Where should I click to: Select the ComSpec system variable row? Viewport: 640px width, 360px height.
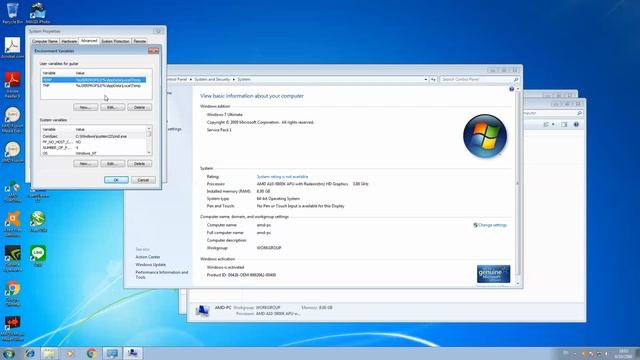tap(93, 136)
